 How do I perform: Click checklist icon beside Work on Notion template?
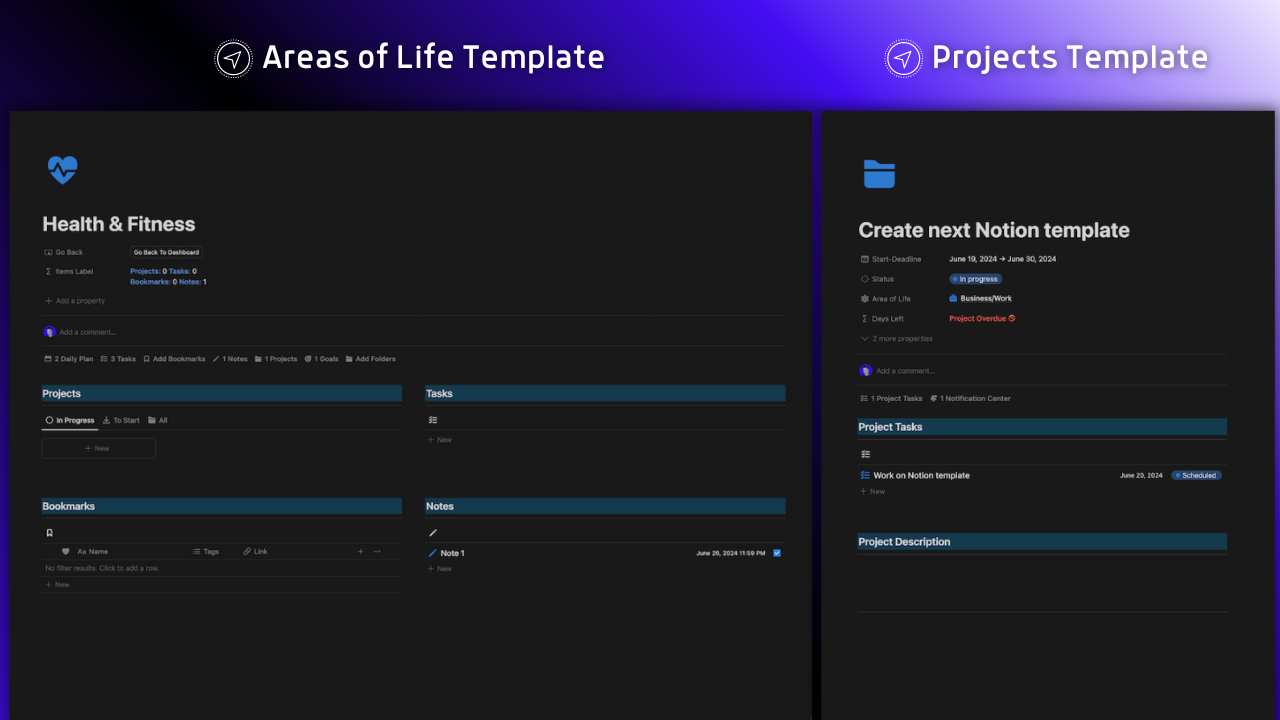tap(865, 475)
